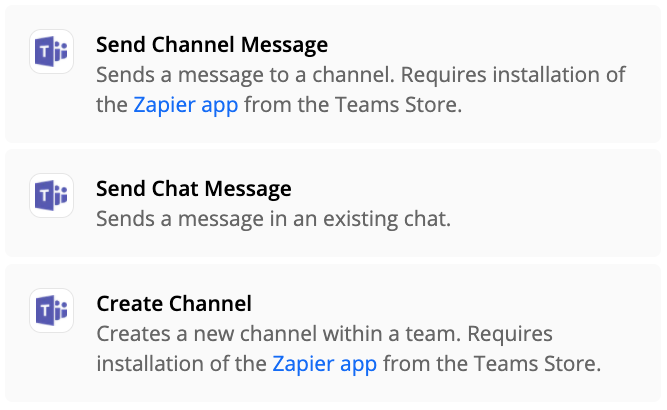Screen dimensions: 667x410
Task: Choose the Send Chat Message action card
Action: click(333, 203)
